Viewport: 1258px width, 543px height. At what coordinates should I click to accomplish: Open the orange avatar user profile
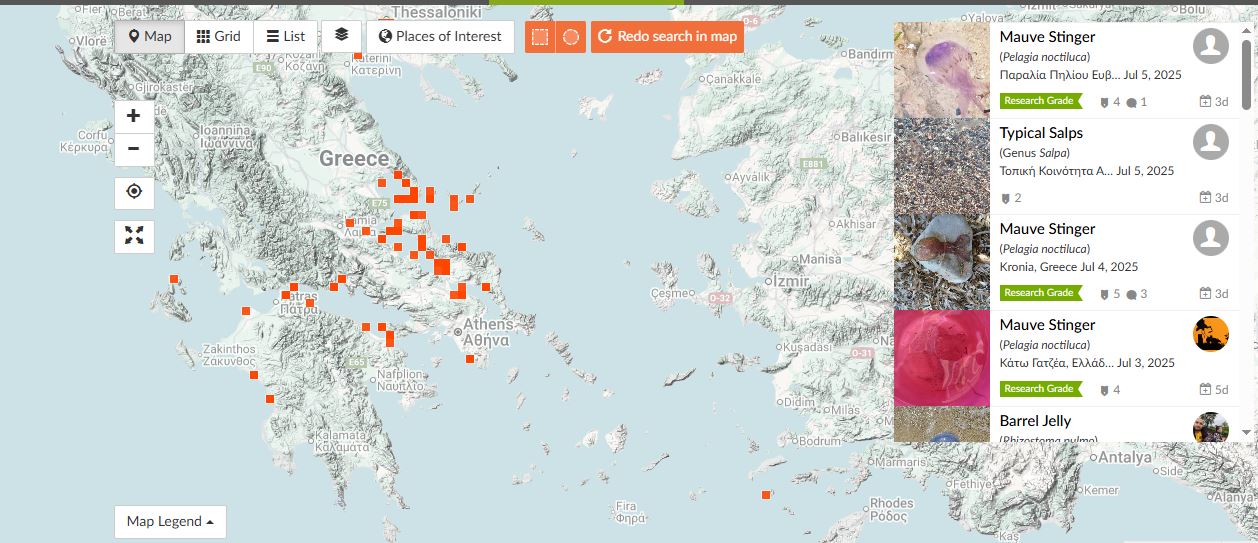pyautogui.click(x=1210, y=334)
